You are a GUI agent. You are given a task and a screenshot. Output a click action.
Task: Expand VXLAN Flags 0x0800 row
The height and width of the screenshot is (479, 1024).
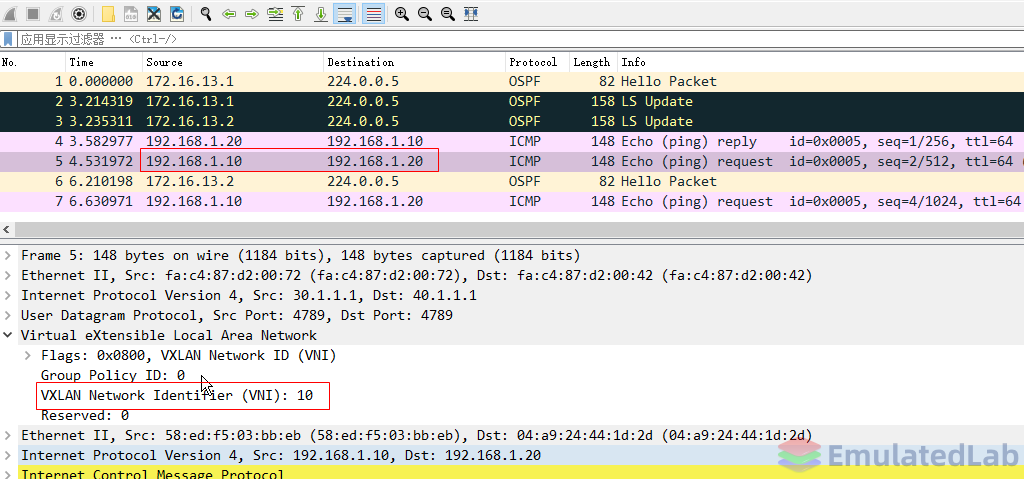point(28,355)
